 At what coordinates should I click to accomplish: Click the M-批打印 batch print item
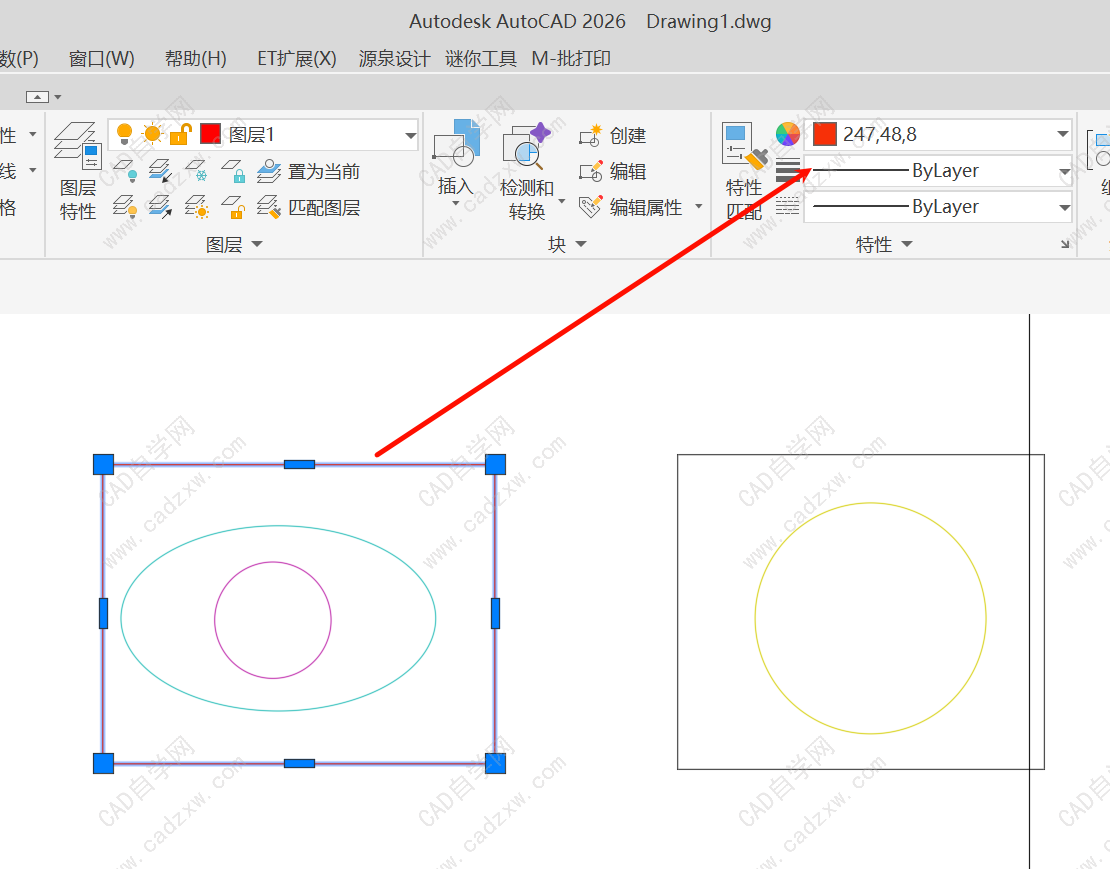571,59
